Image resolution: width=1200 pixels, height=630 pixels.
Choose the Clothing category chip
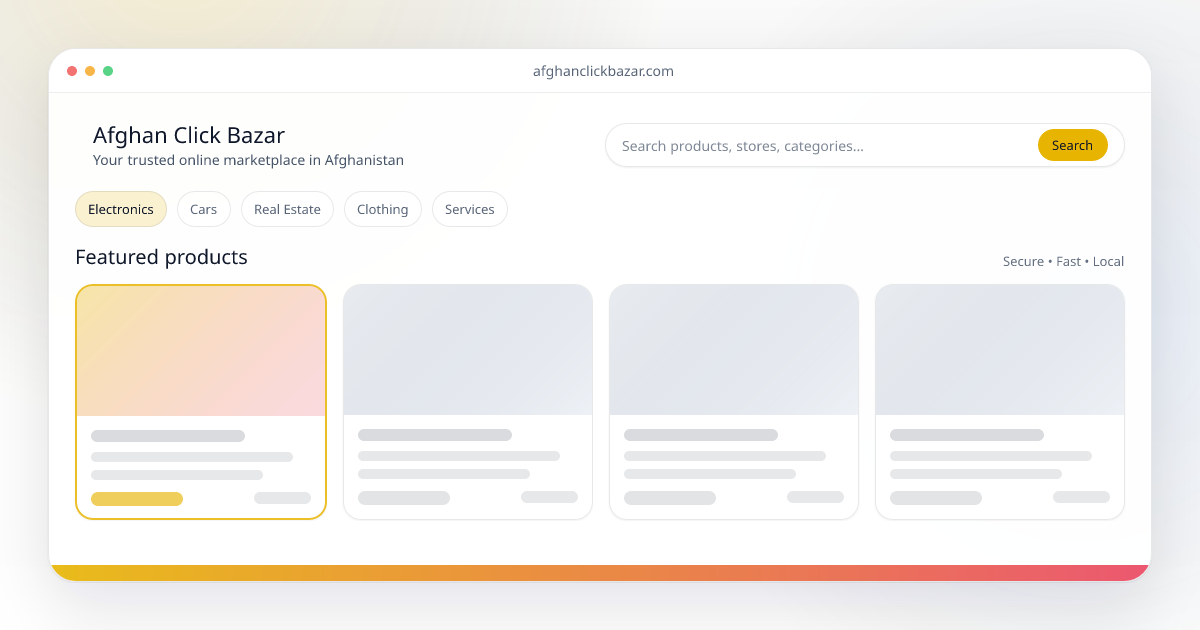382,209
